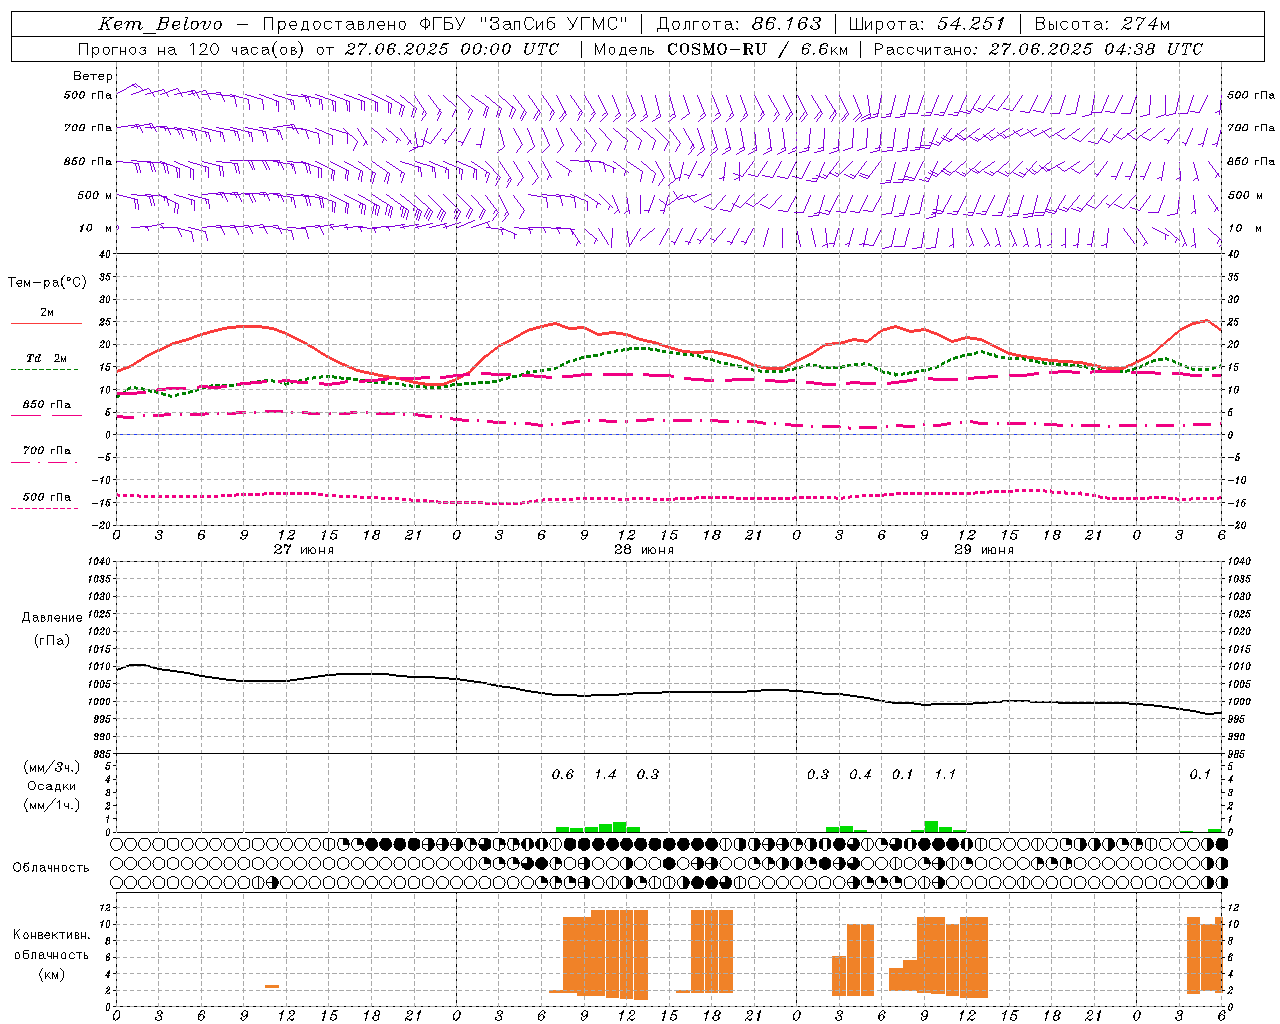Click the "Td 2м" dew point legend entry
Viewport: 1280px width, 1024px height.
click(47, 358)
